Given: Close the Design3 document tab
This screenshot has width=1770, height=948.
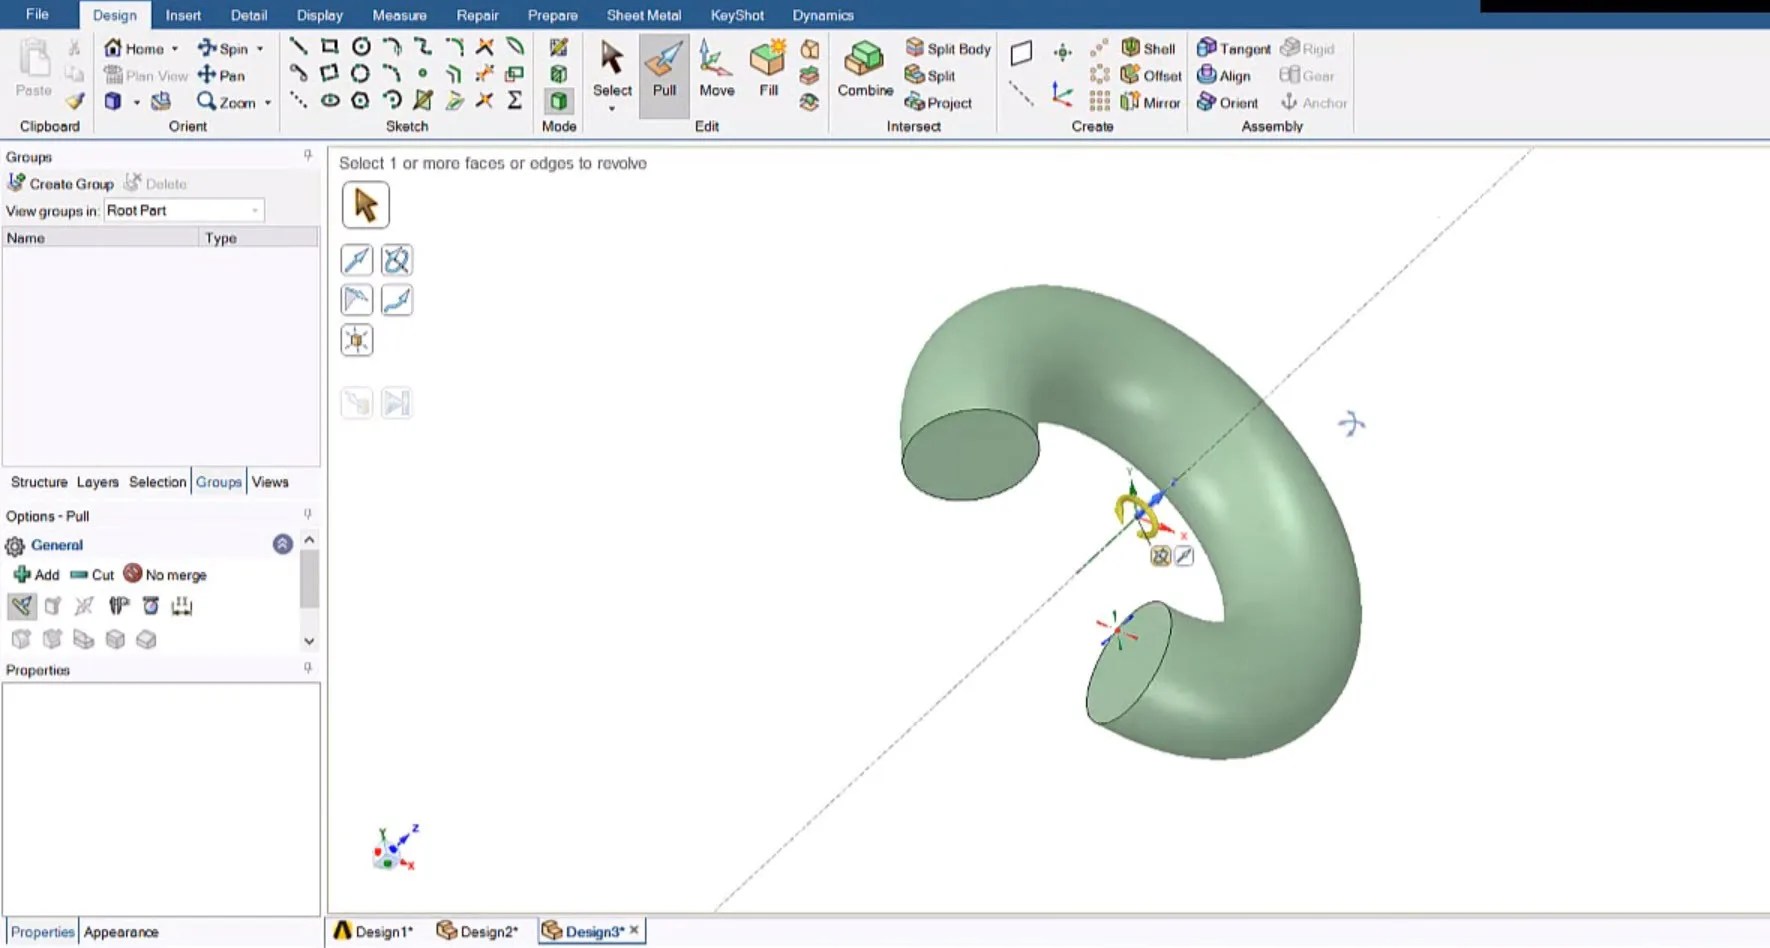Looking at the screenshot, I should pyautogui.click(x=634, y=930).
